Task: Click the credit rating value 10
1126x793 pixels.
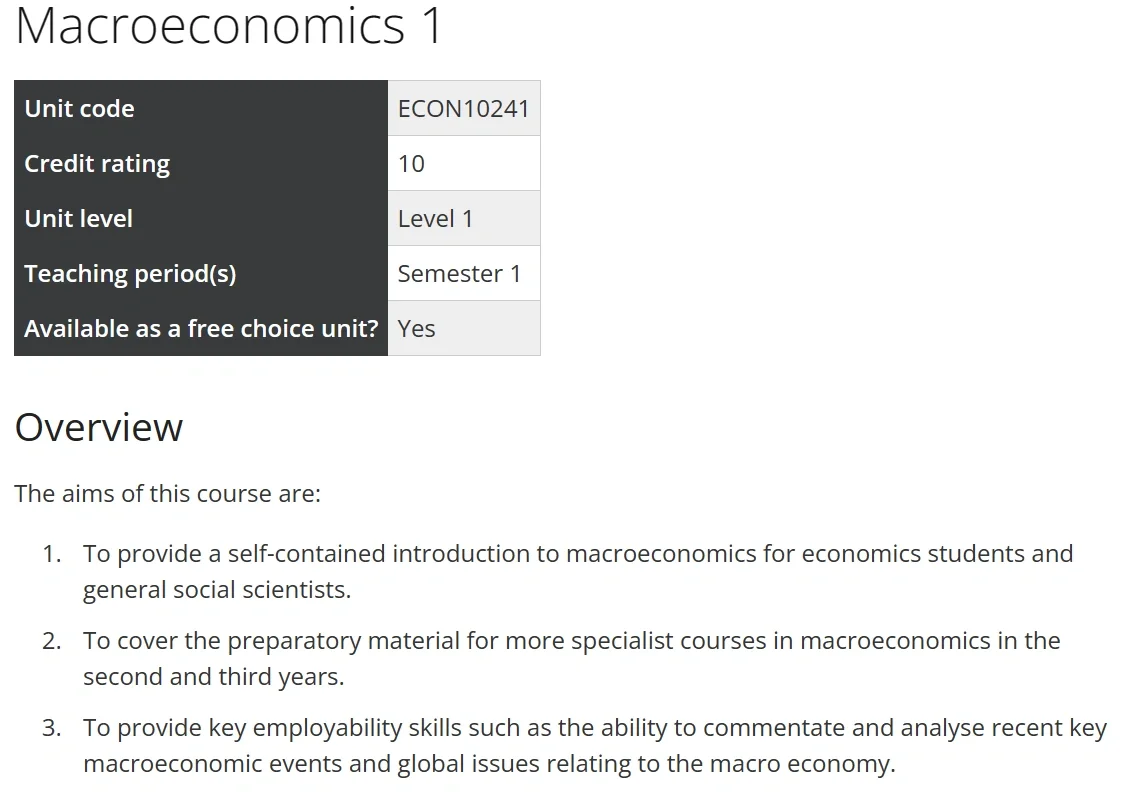Action: [411, 164]
